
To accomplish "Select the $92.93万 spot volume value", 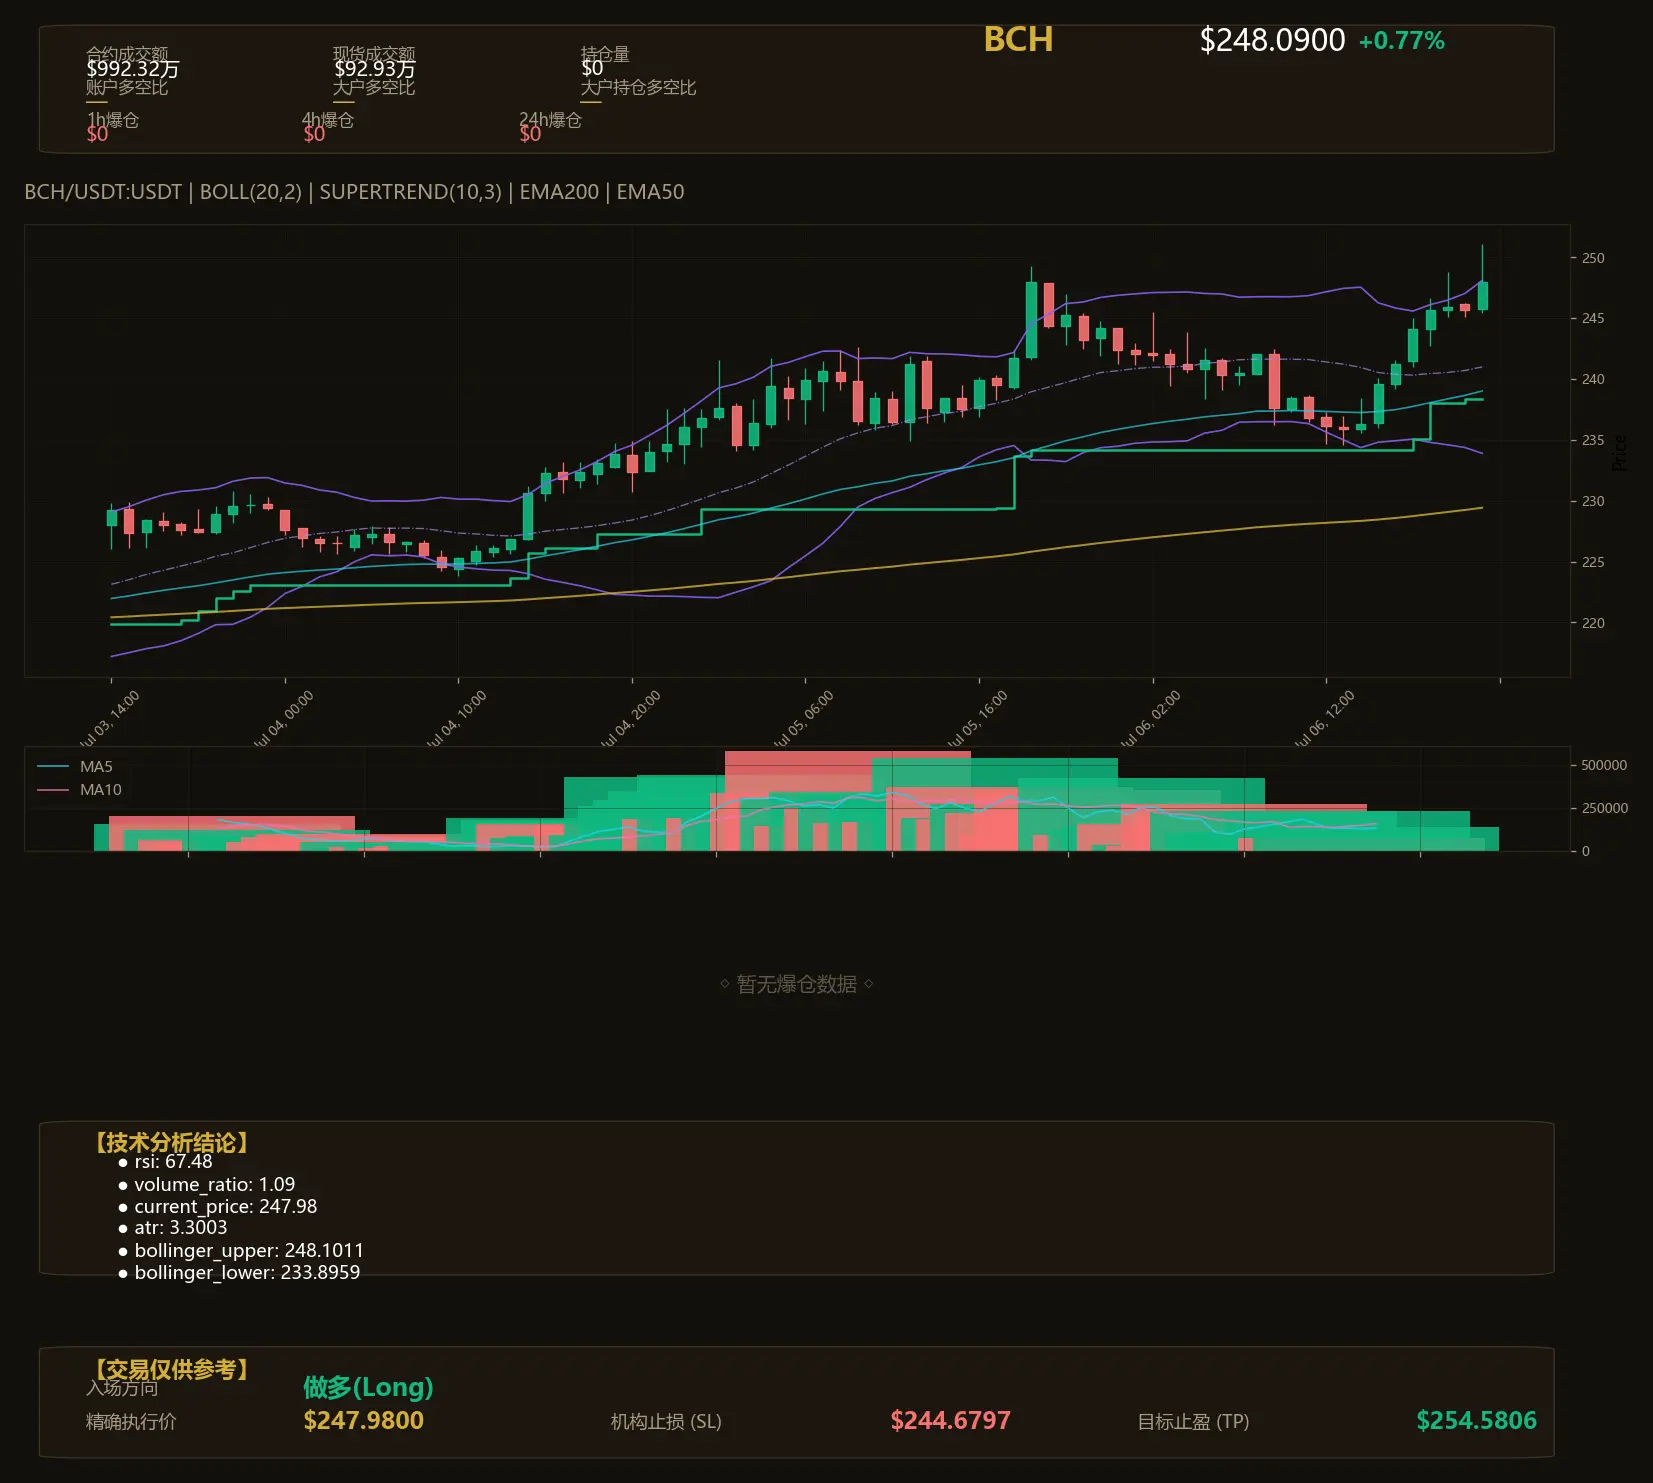I will (375, 69).
